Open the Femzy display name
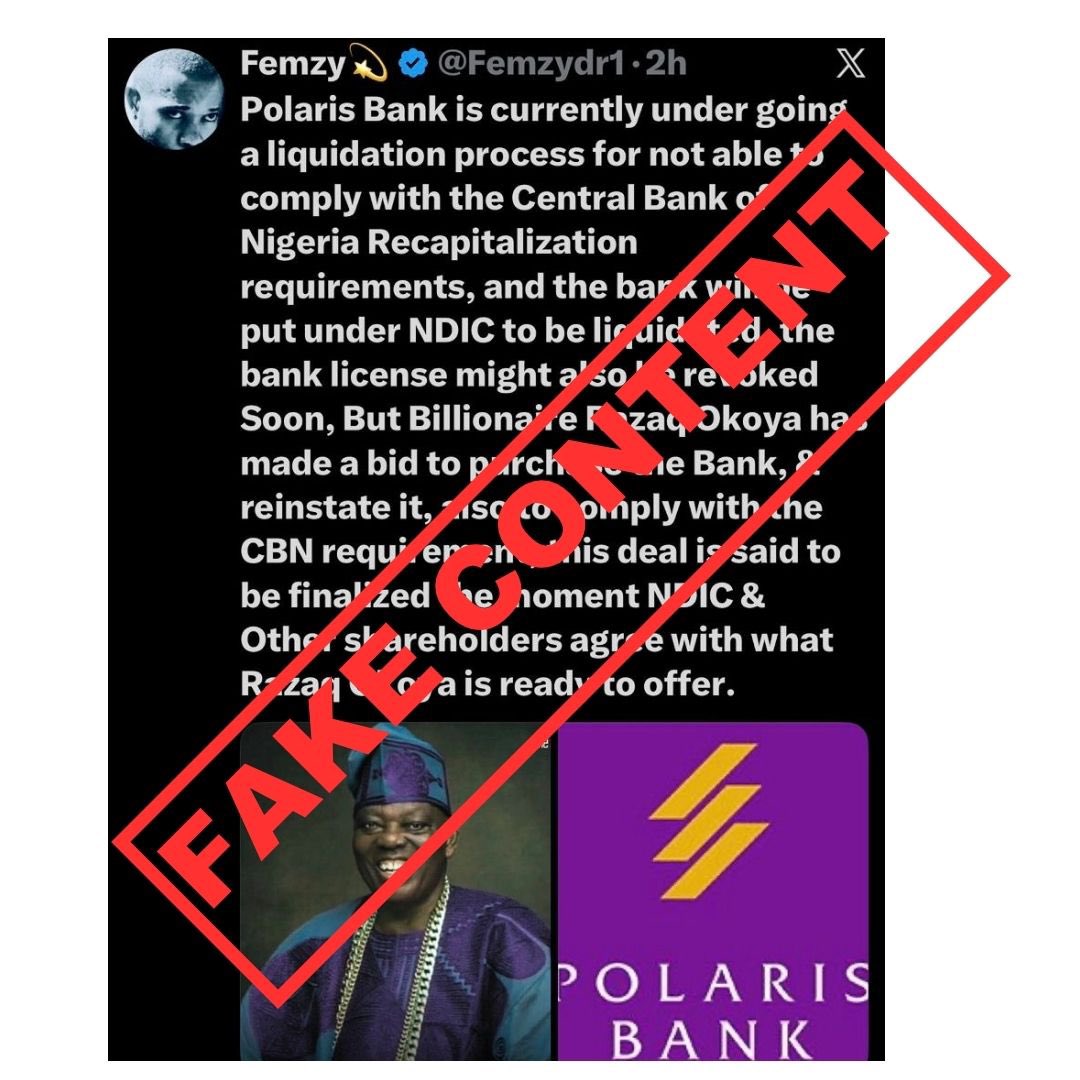Screen dimensions: 1080x1080 (x=293, y=63)
